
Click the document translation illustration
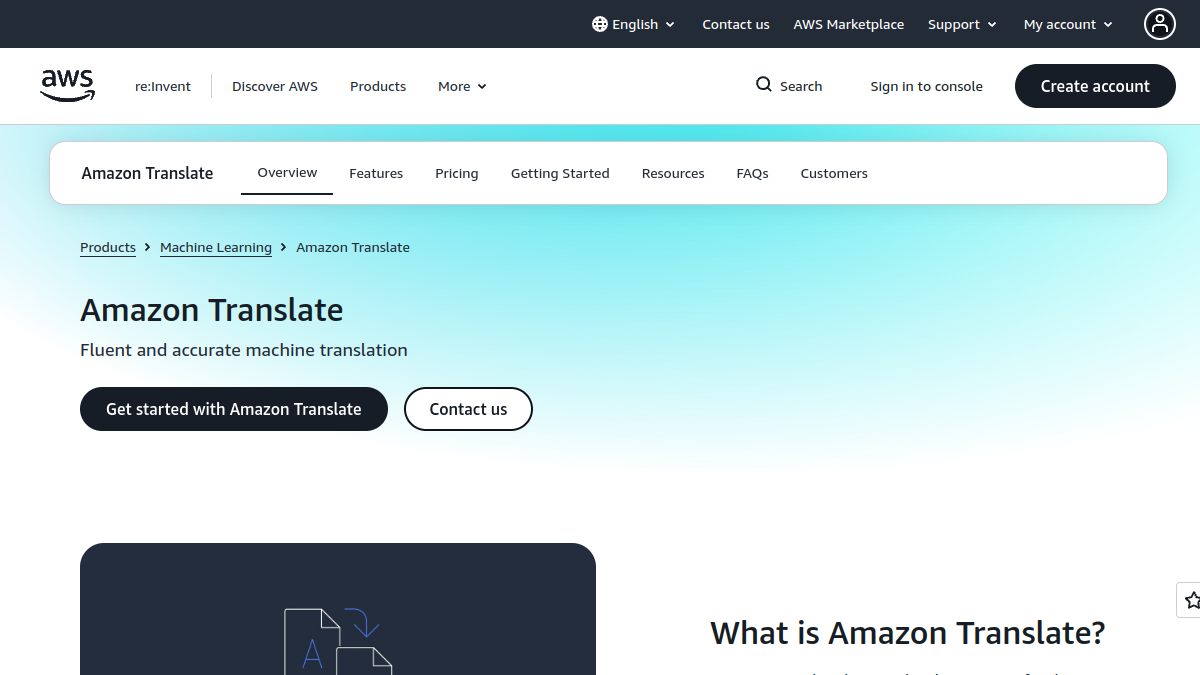click(338, 640)
